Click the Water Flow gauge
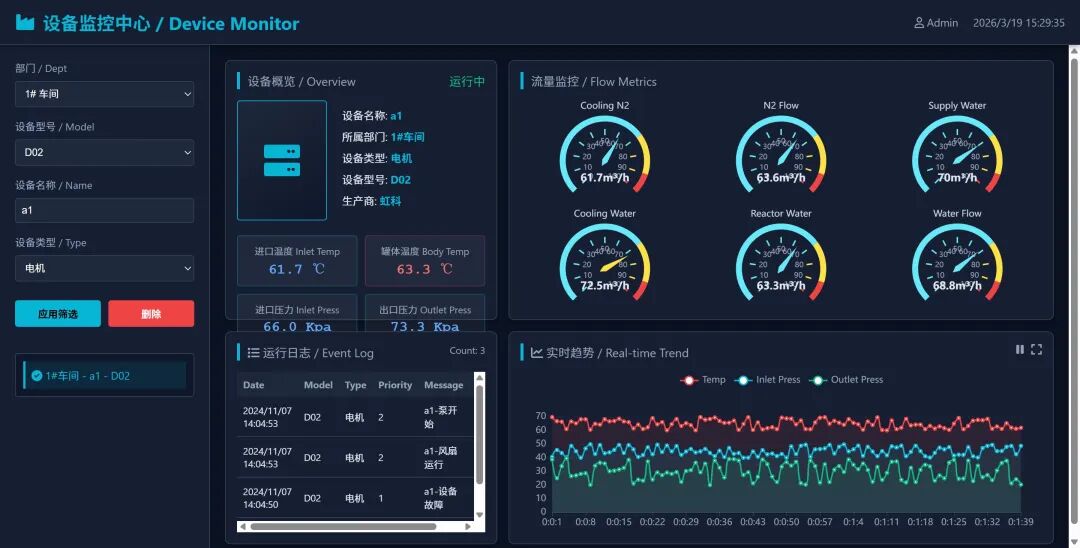The height and width of the screenshot is (548, 1080). pyautogui.click(x=957, y=264)
